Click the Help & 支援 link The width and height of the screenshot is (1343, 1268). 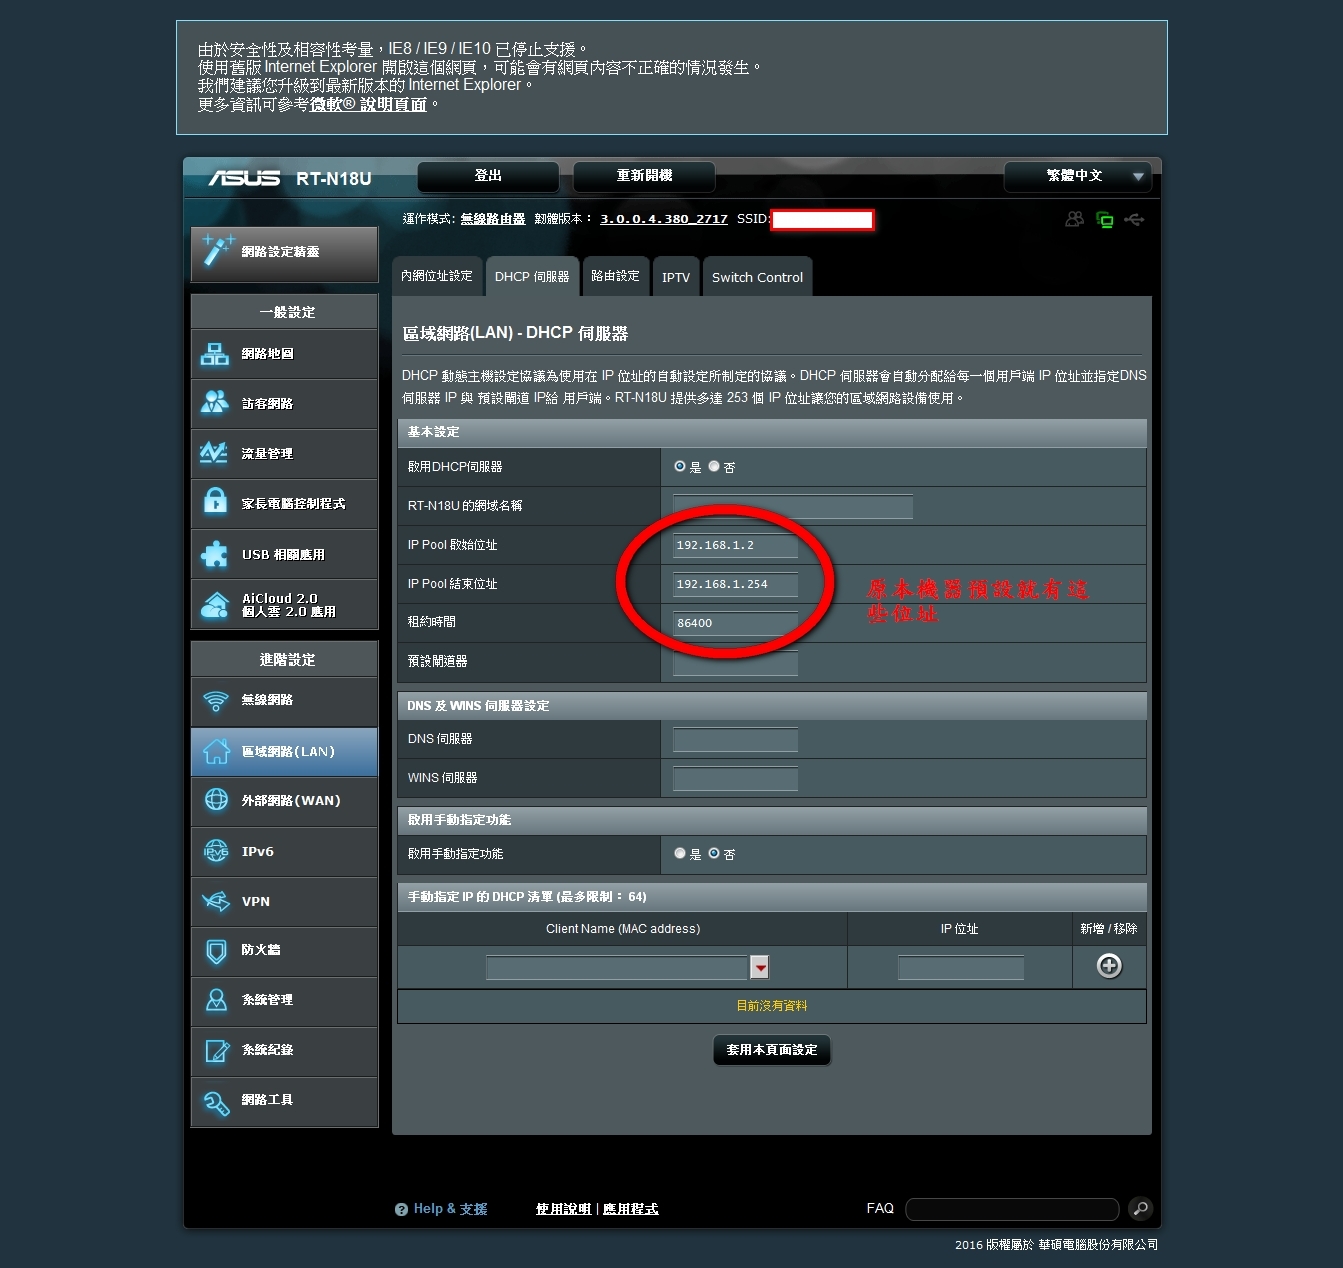tap(451, 1209)
